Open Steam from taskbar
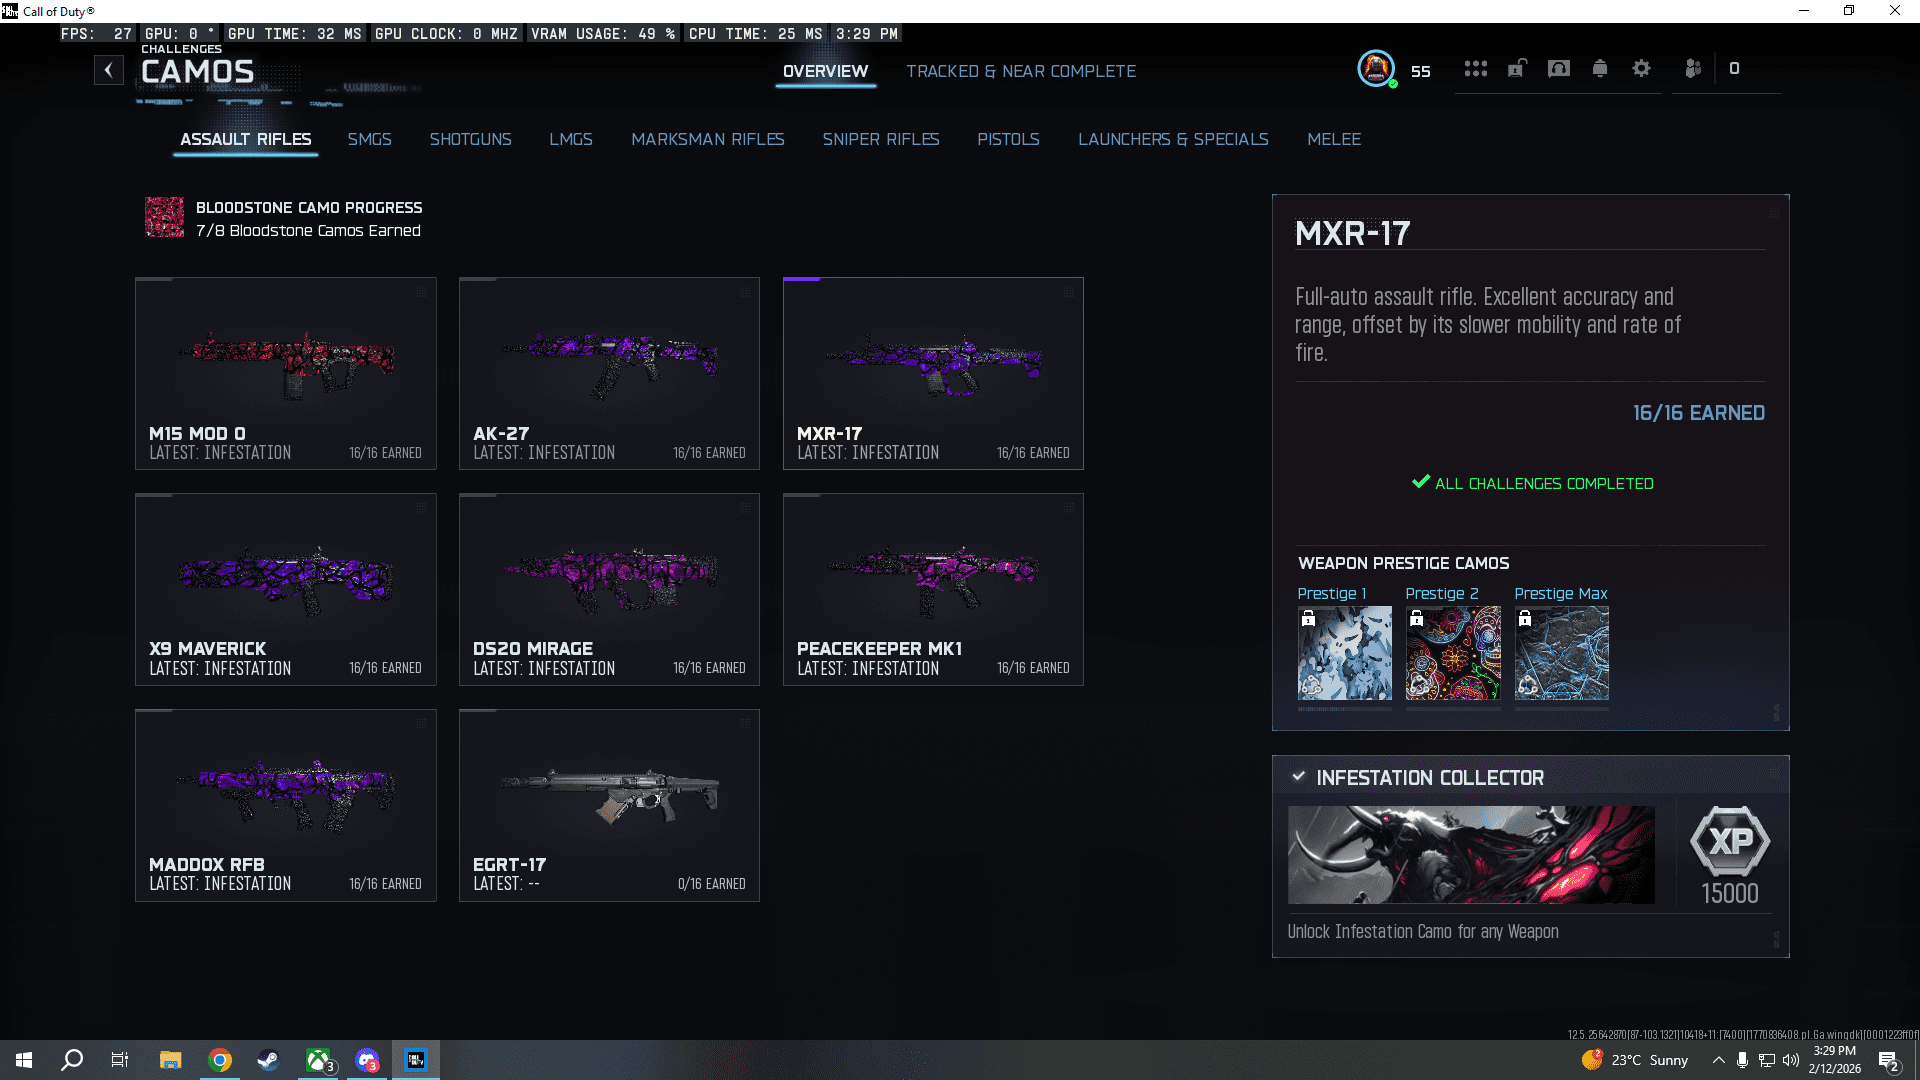The width and height of the screenshot is (1920, 1080). coord(268,1060)
